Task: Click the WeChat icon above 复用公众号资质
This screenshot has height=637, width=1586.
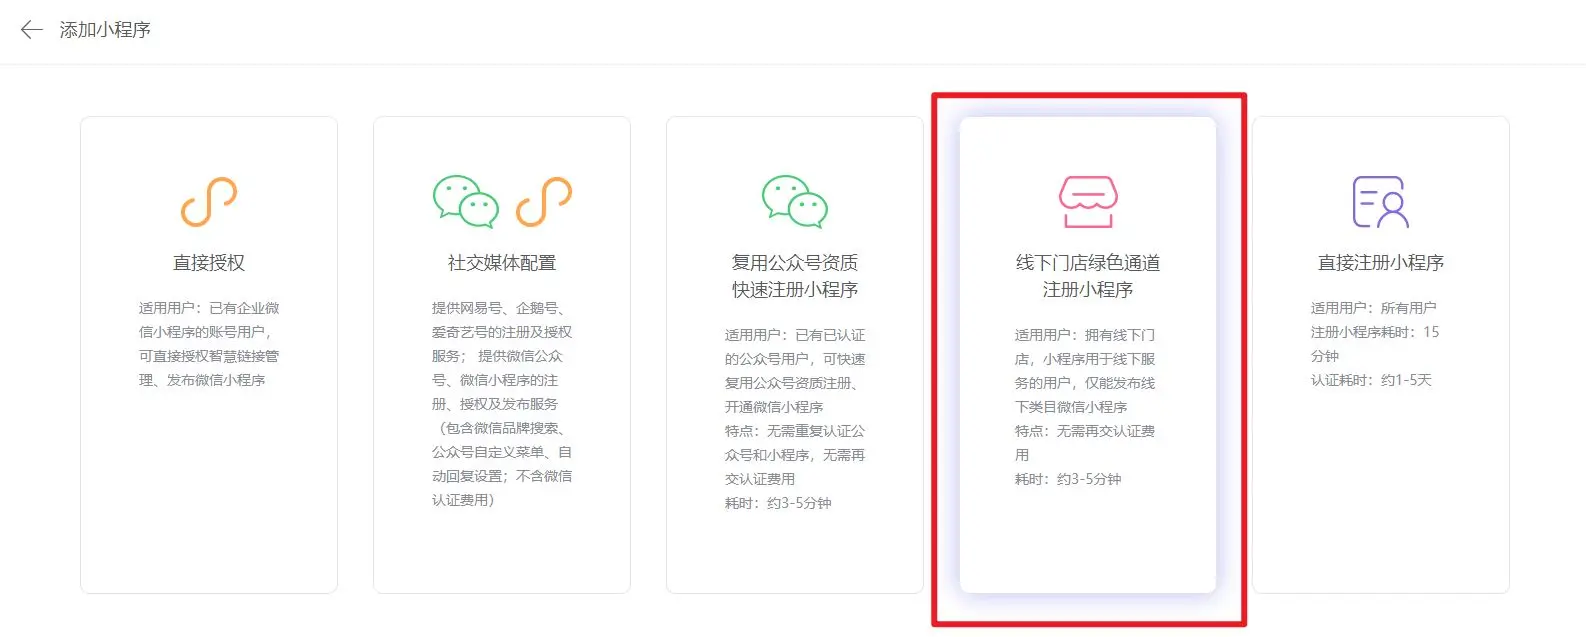Action: [795, 201]
